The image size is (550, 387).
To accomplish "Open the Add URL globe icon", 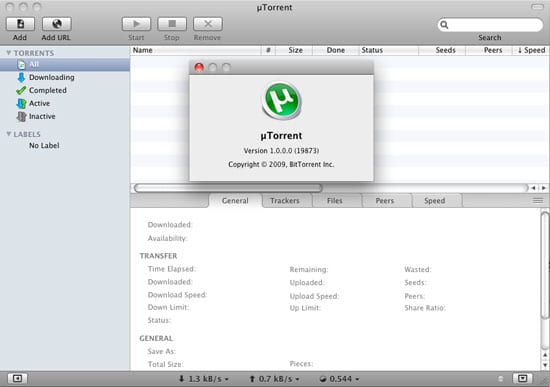I will pos(56,24).
